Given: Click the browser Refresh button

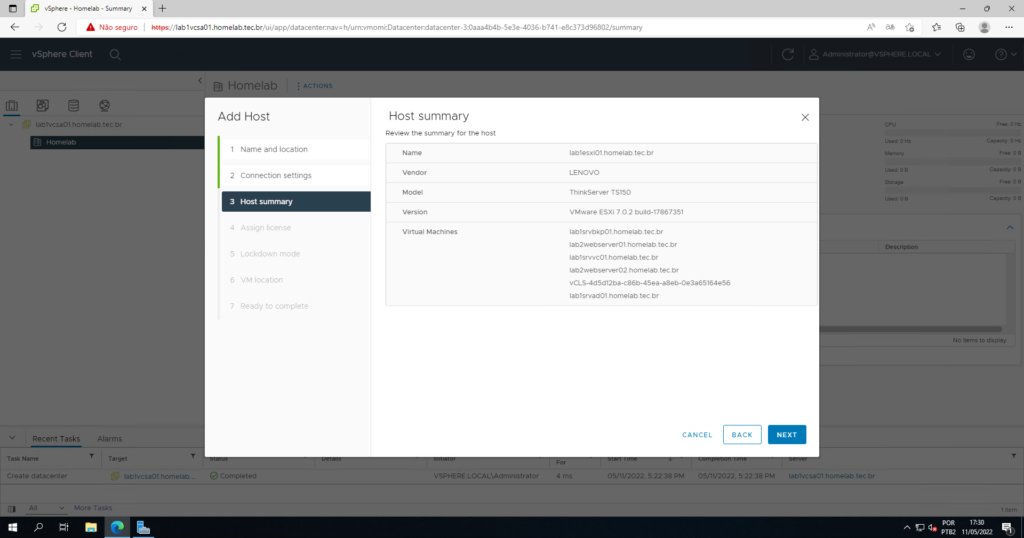Looking at the screenshot, I should 61,27.
